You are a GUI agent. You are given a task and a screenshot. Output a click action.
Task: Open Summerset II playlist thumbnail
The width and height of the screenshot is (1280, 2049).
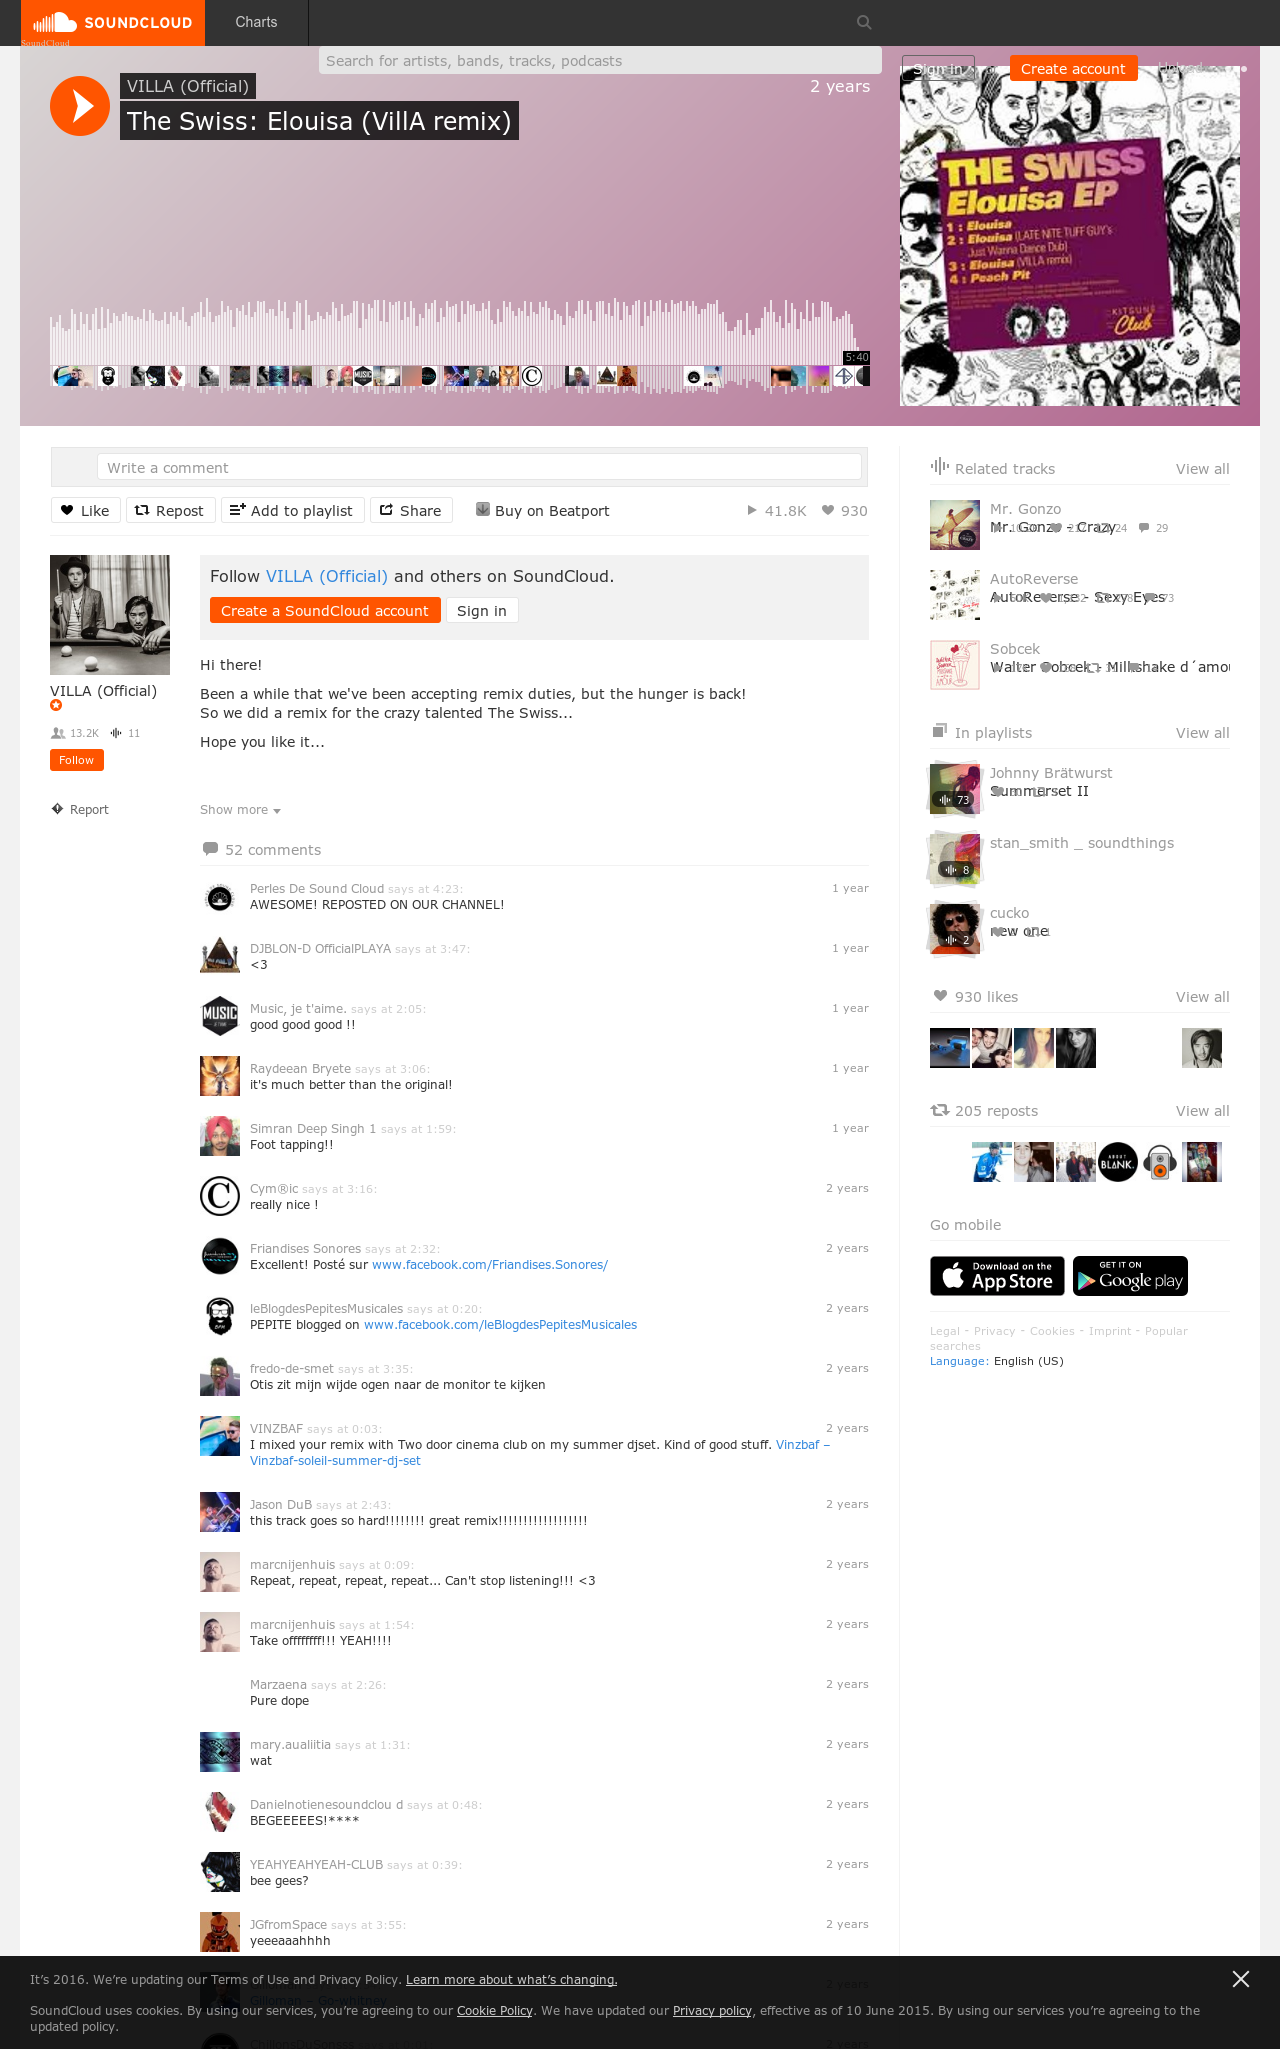(x=955, y=789)
